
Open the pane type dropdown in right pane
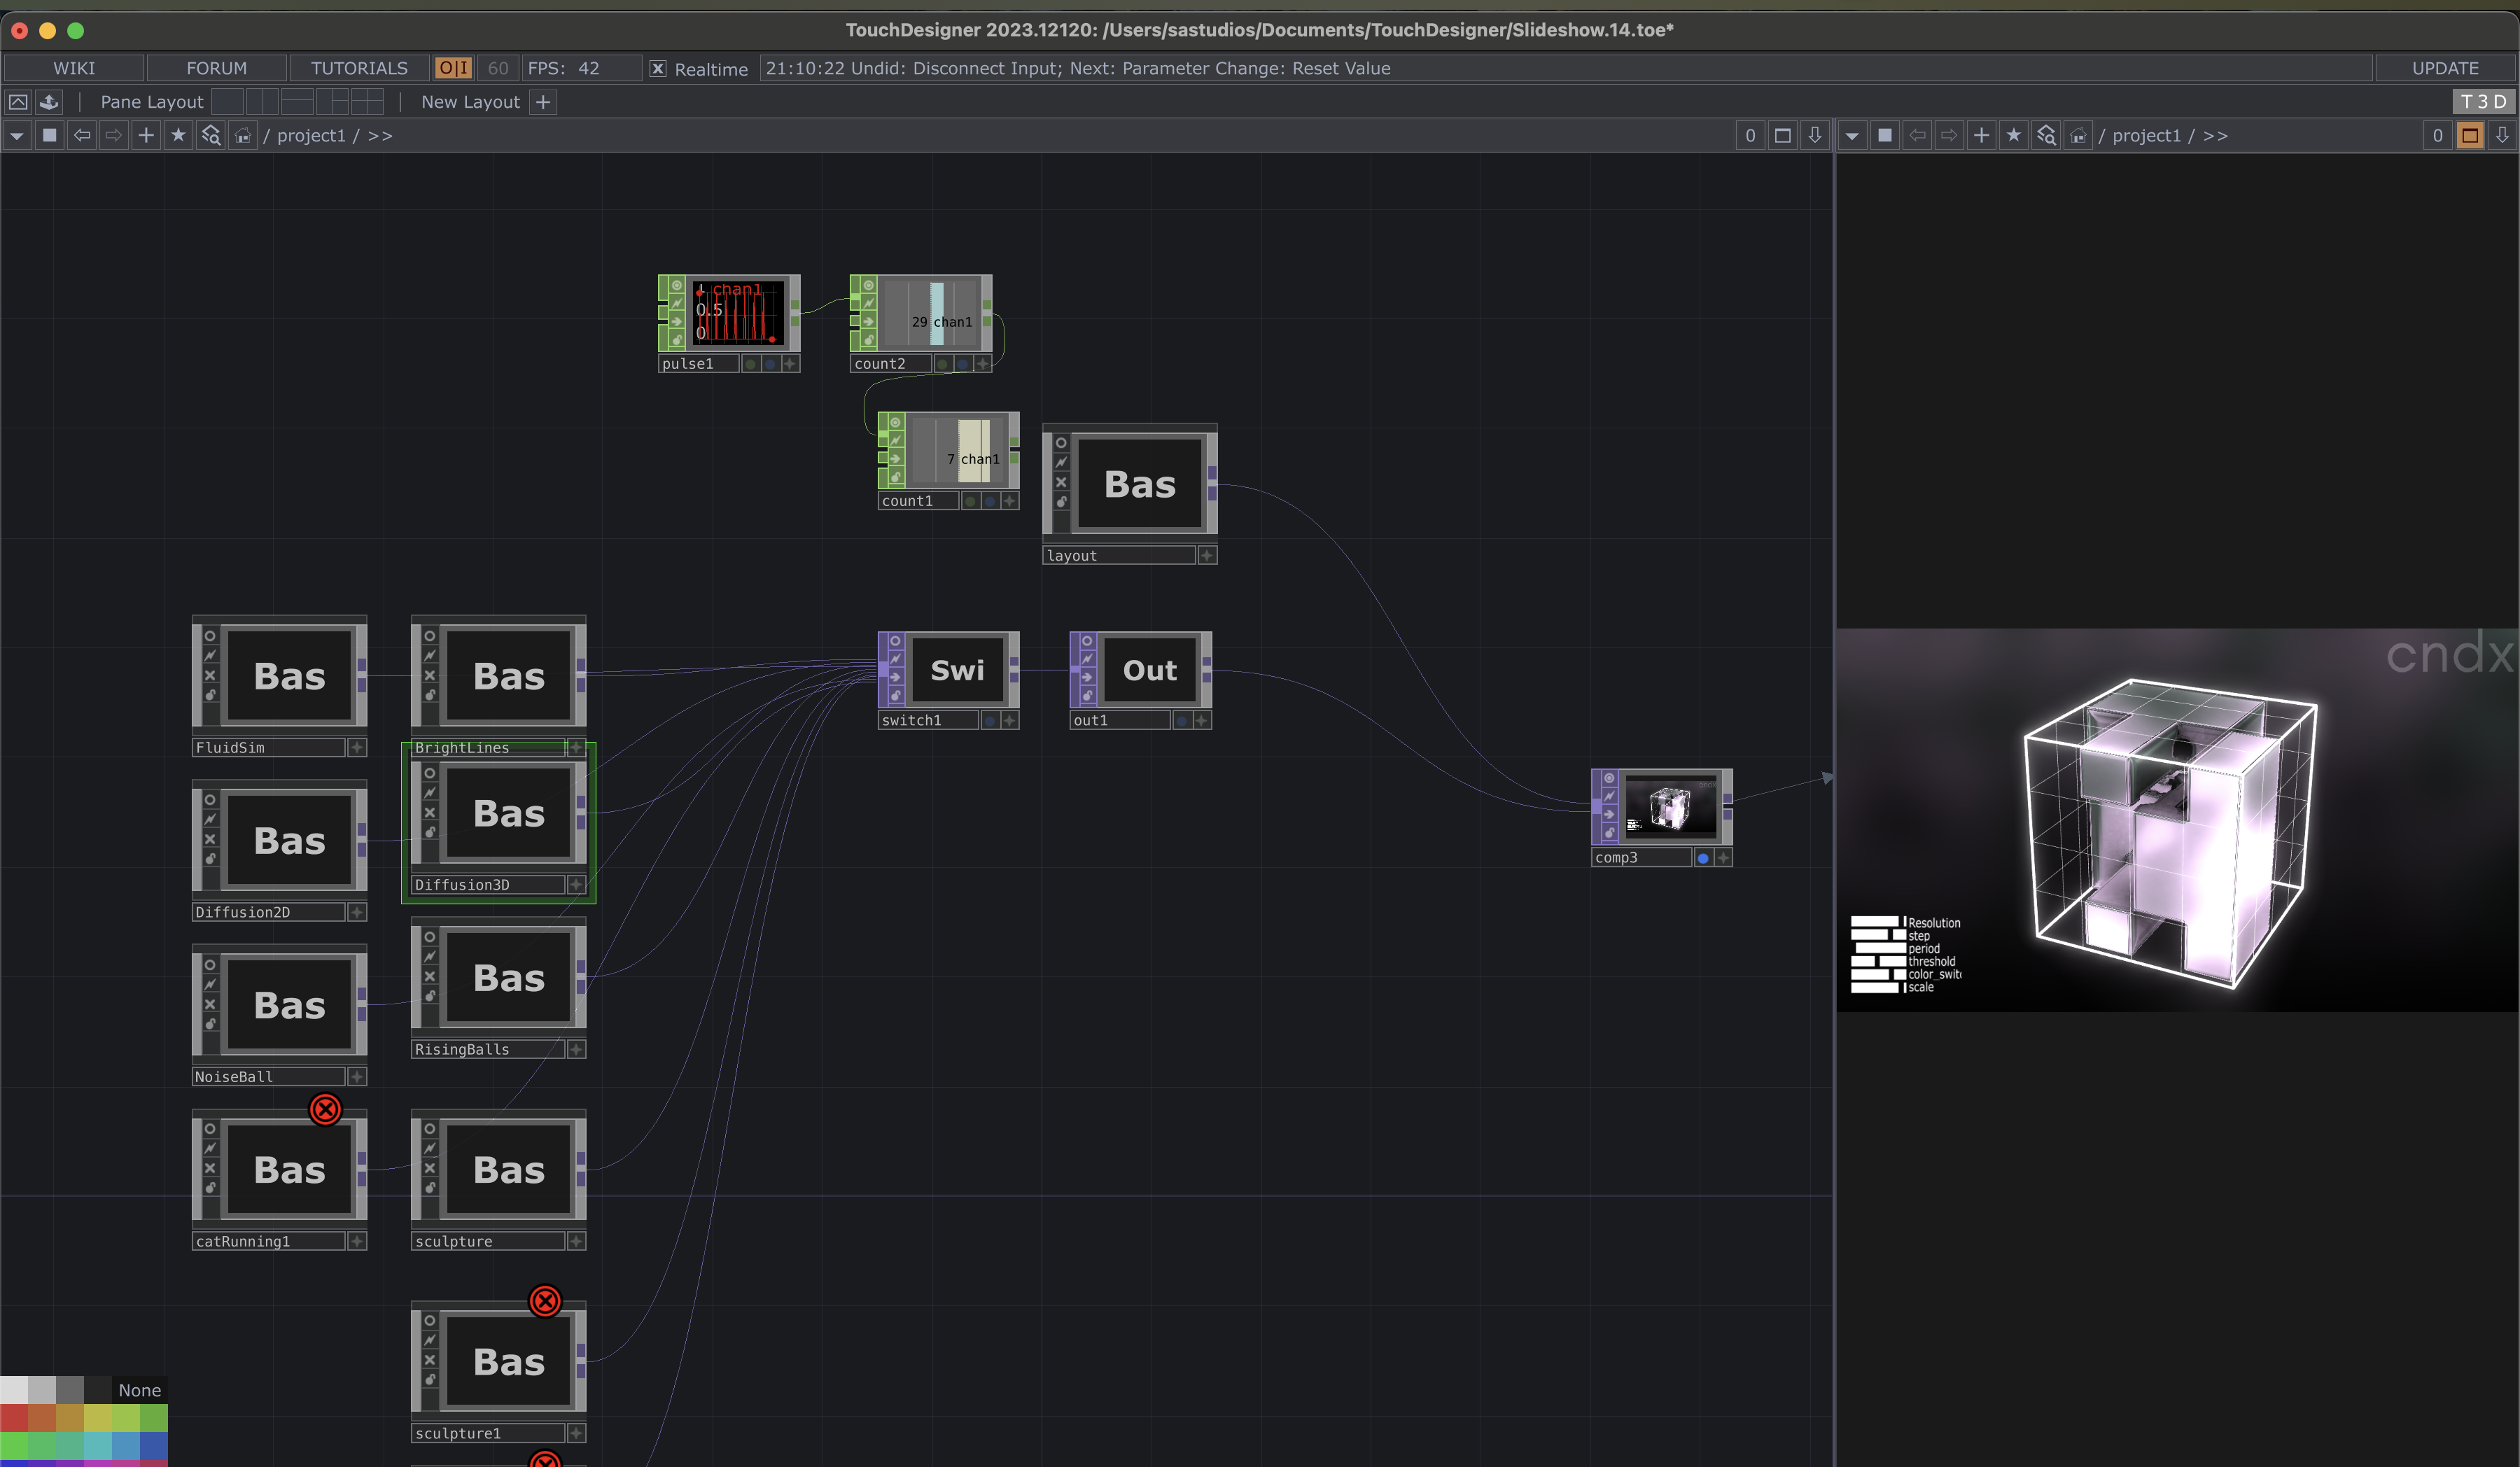click(x=1852, y=135)
